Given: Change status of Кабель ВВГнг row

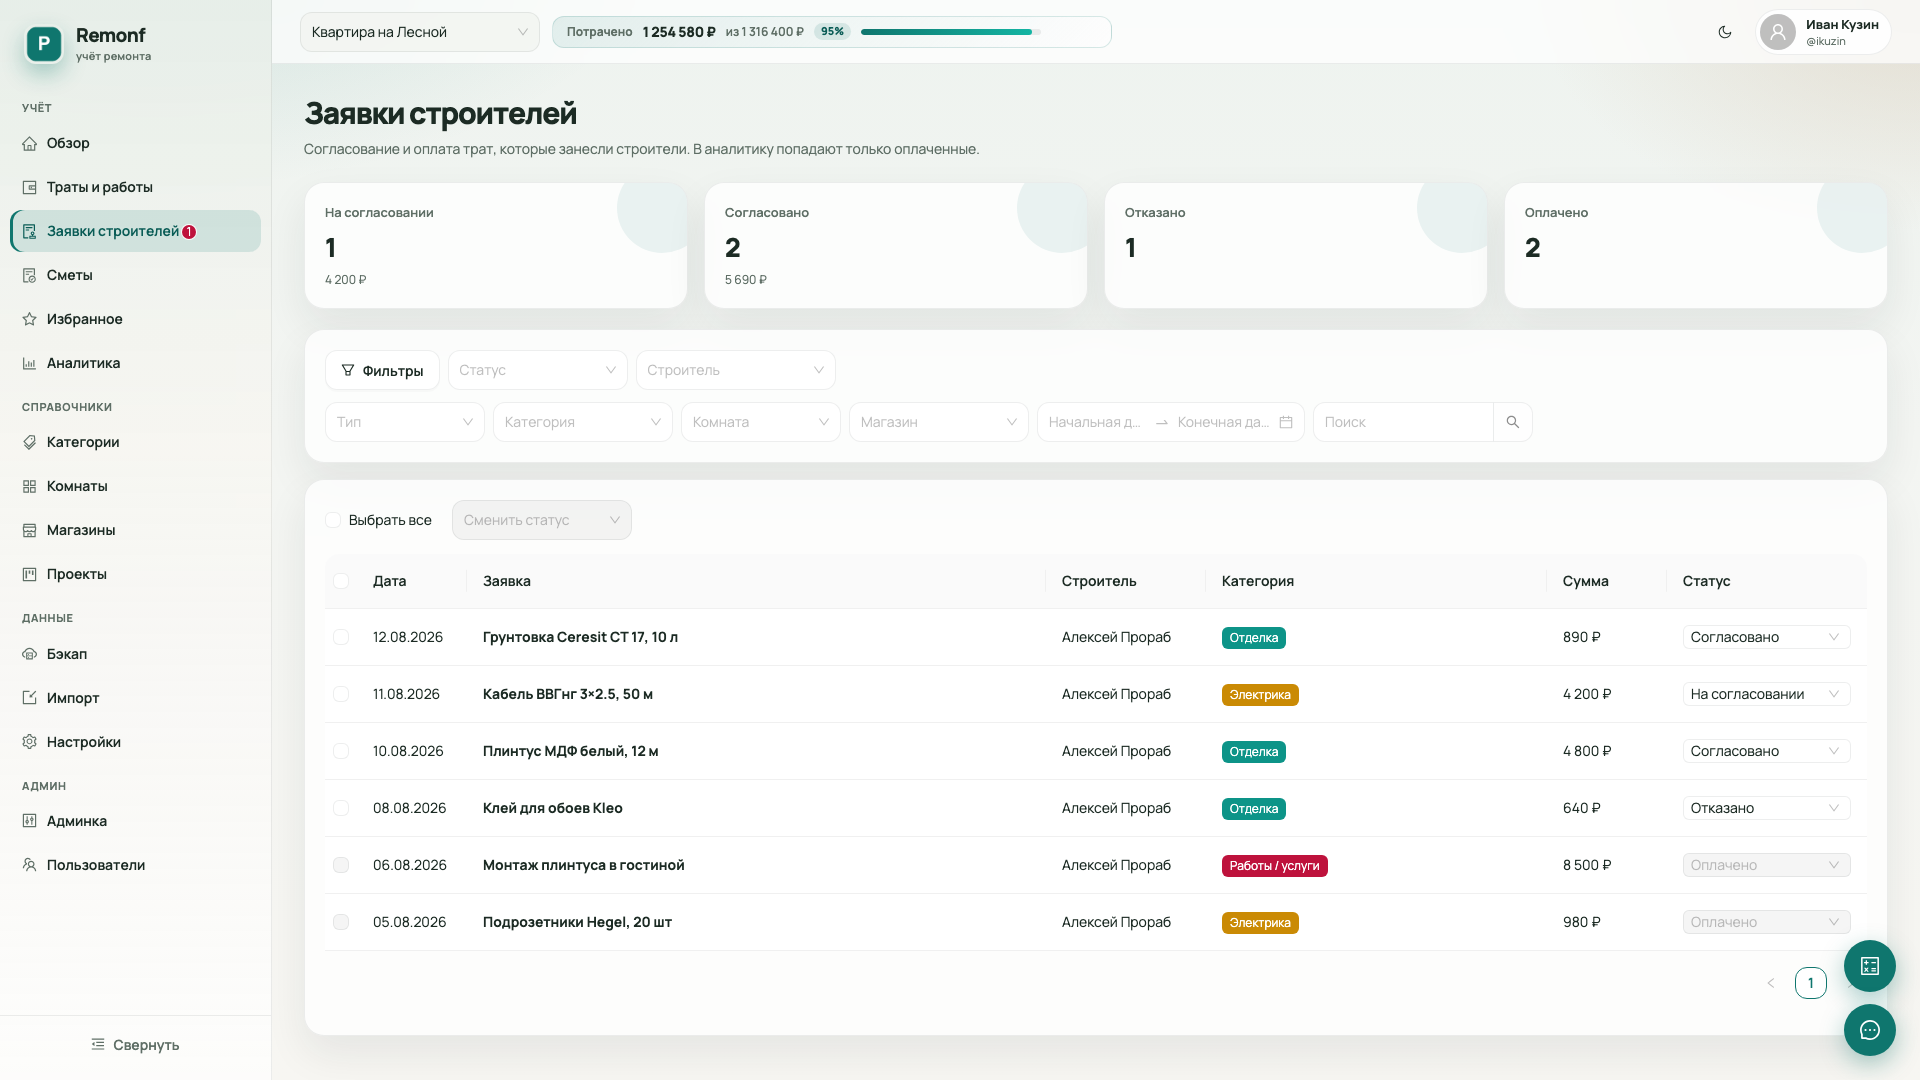Looking at the screenshot, I should click(x=1766, y=694).
